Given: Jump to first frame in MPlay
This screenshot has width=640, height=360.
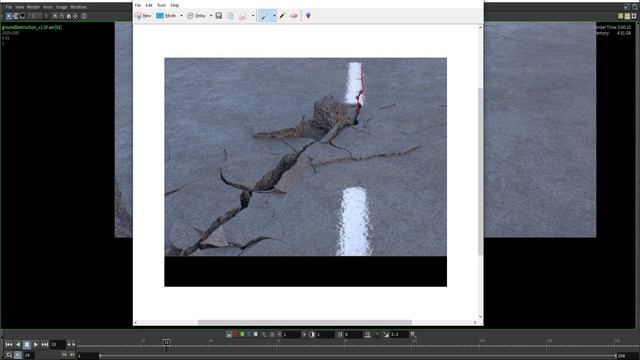Looking at the screenshot, I should [9, 345].
